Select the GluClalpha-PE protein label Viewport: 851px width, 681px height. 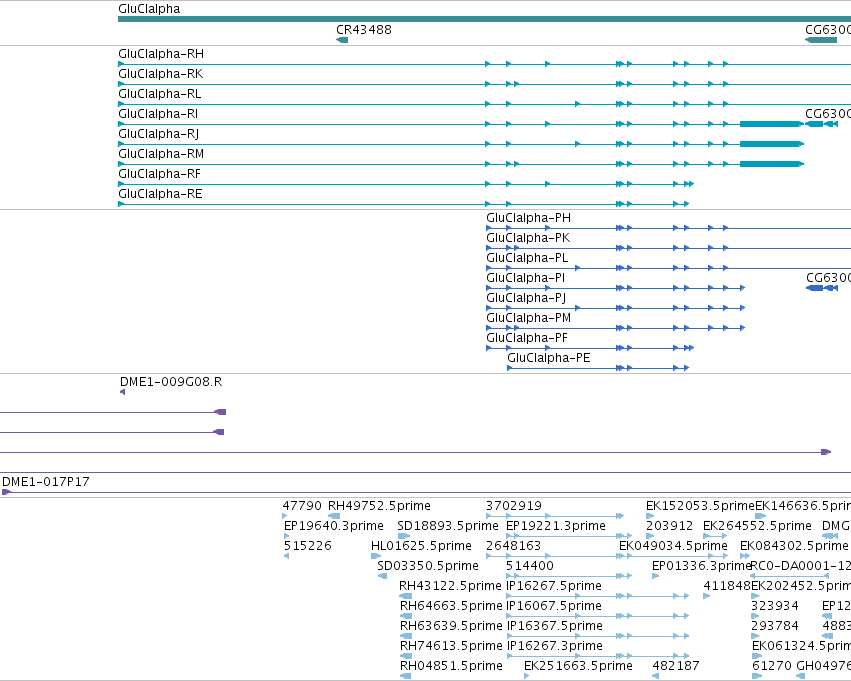[x=549, y=358]
